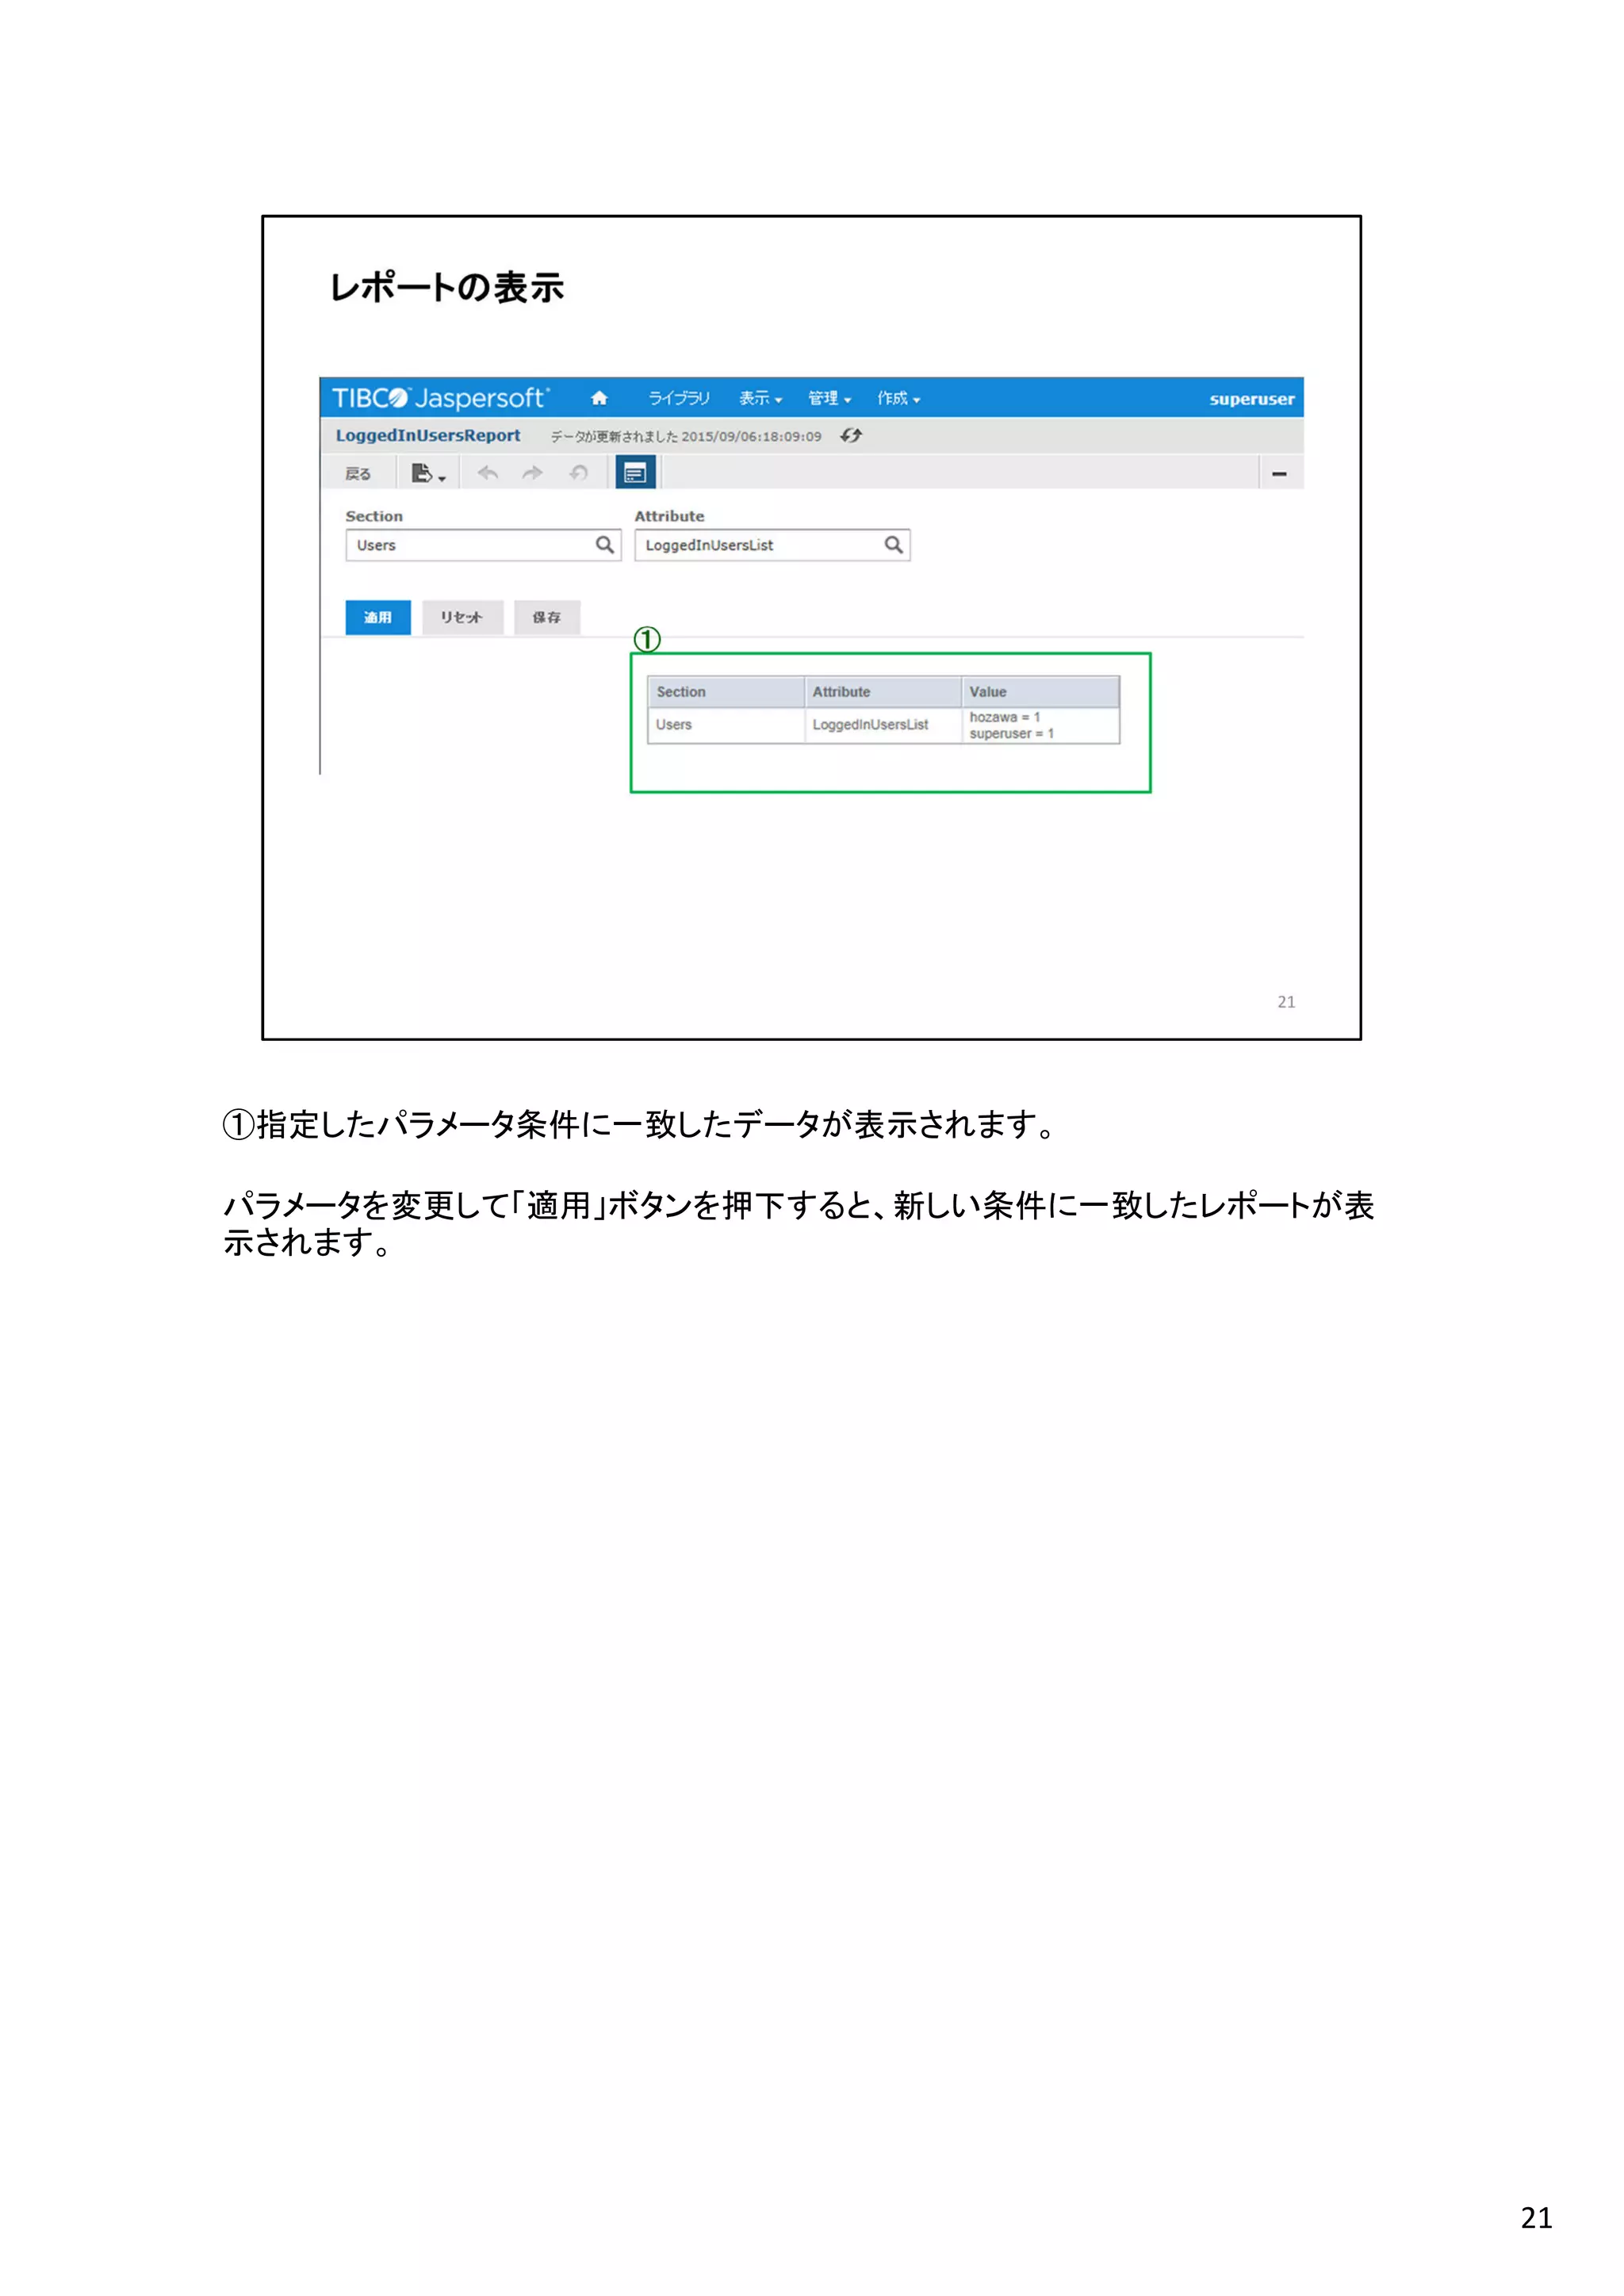Open the ライブラリ menu item
This screenshot has width=1624, height=2296.
click(x=679, y=398)
